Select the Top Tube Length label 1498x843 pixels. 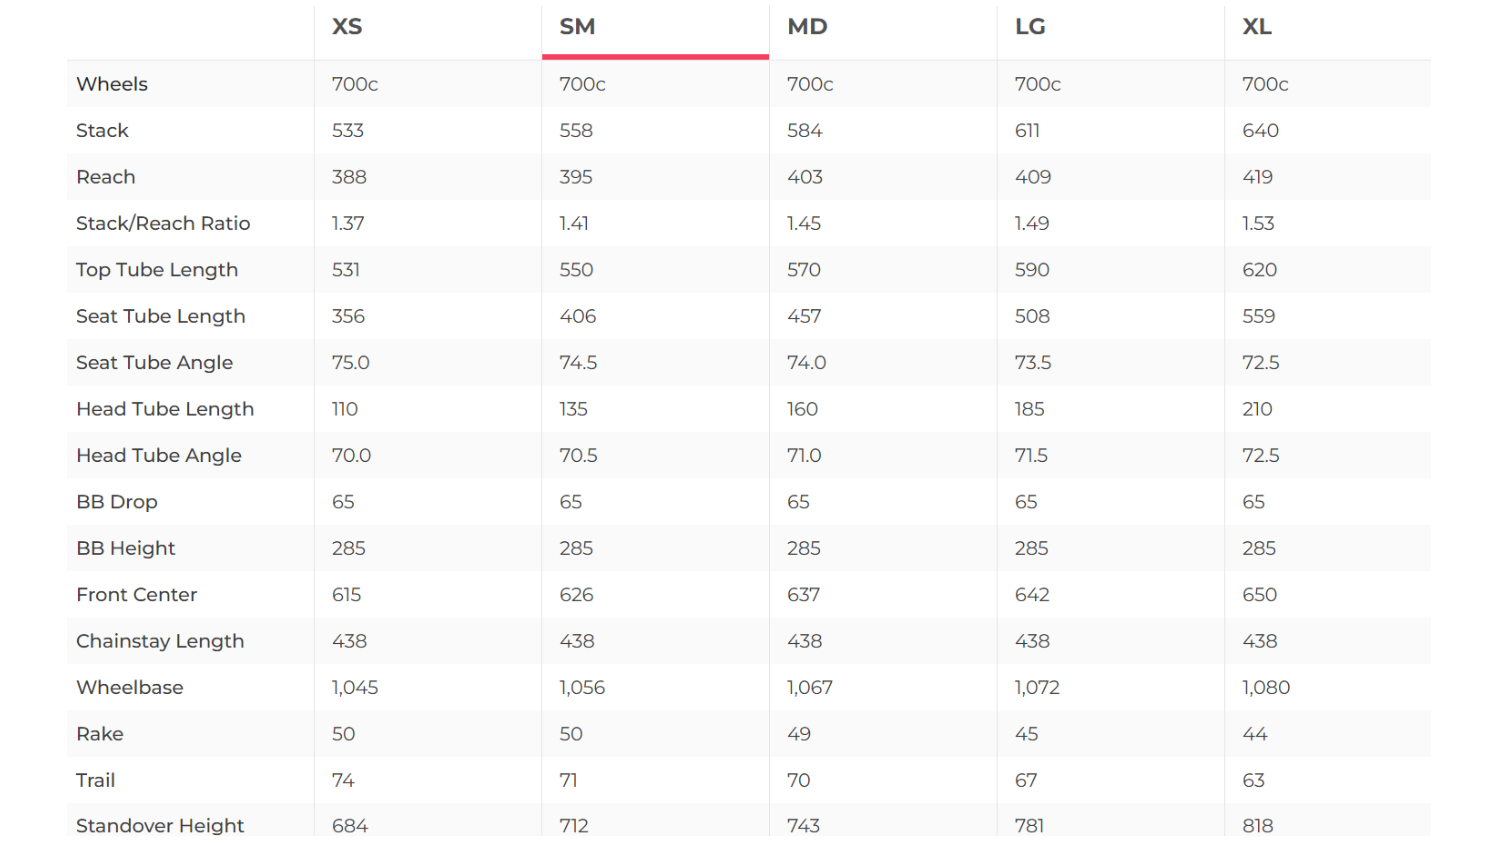click(x=157, y=270)
